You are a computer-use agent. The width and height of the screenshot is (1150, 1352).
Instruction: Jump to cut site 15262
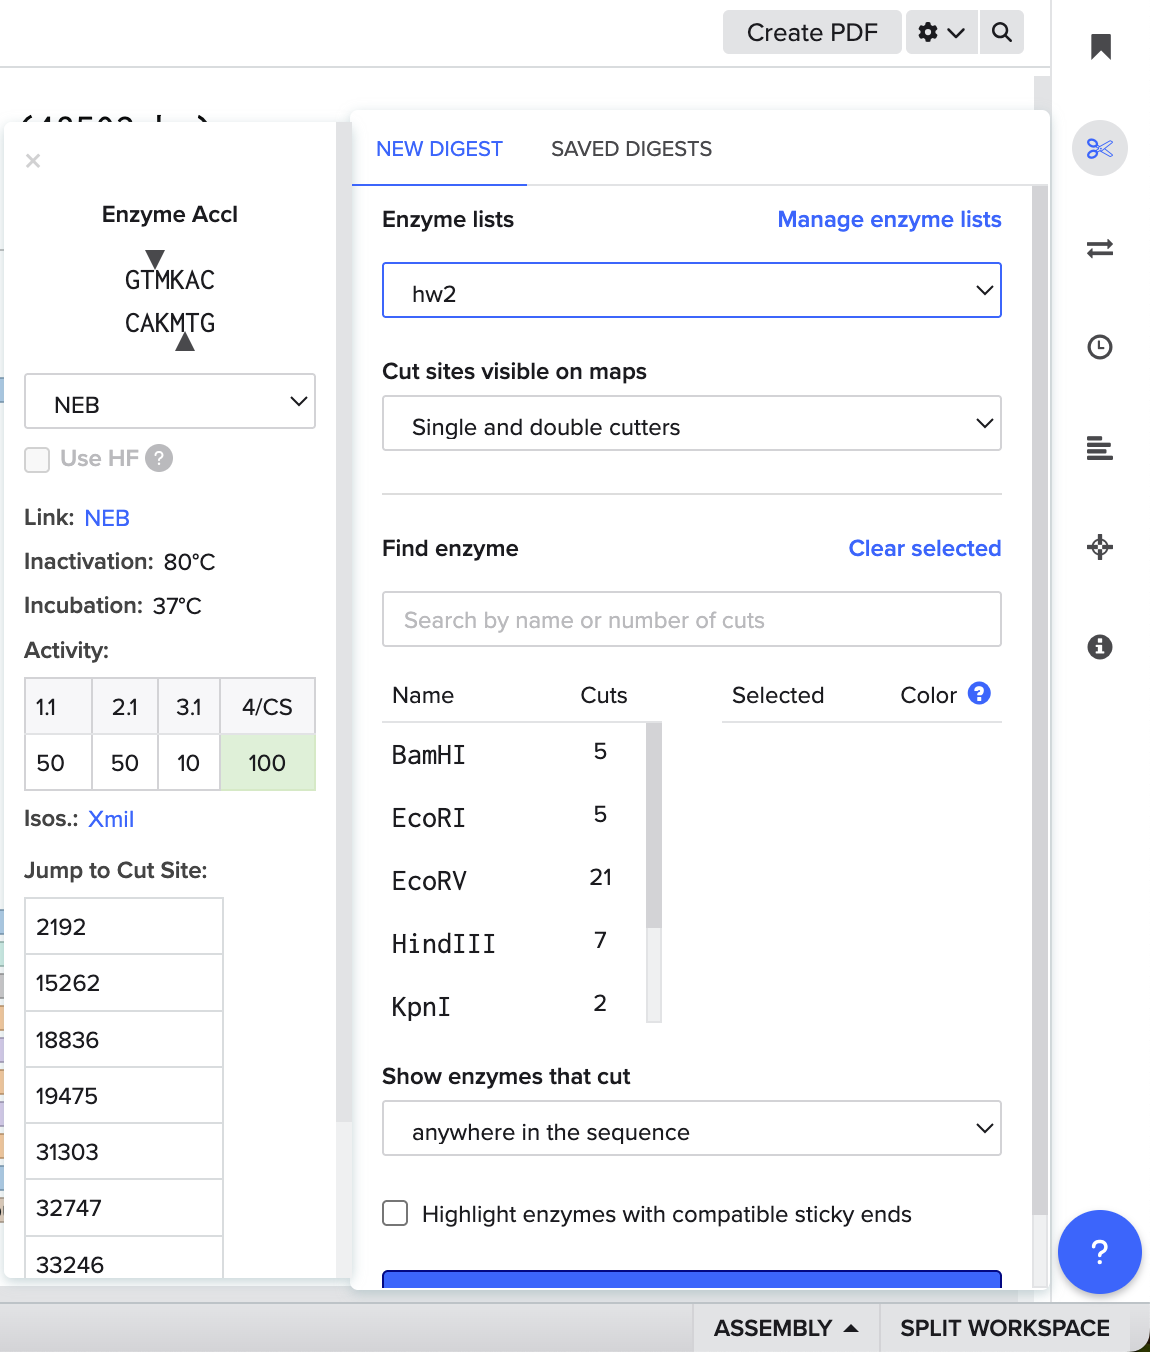(68, 983)
